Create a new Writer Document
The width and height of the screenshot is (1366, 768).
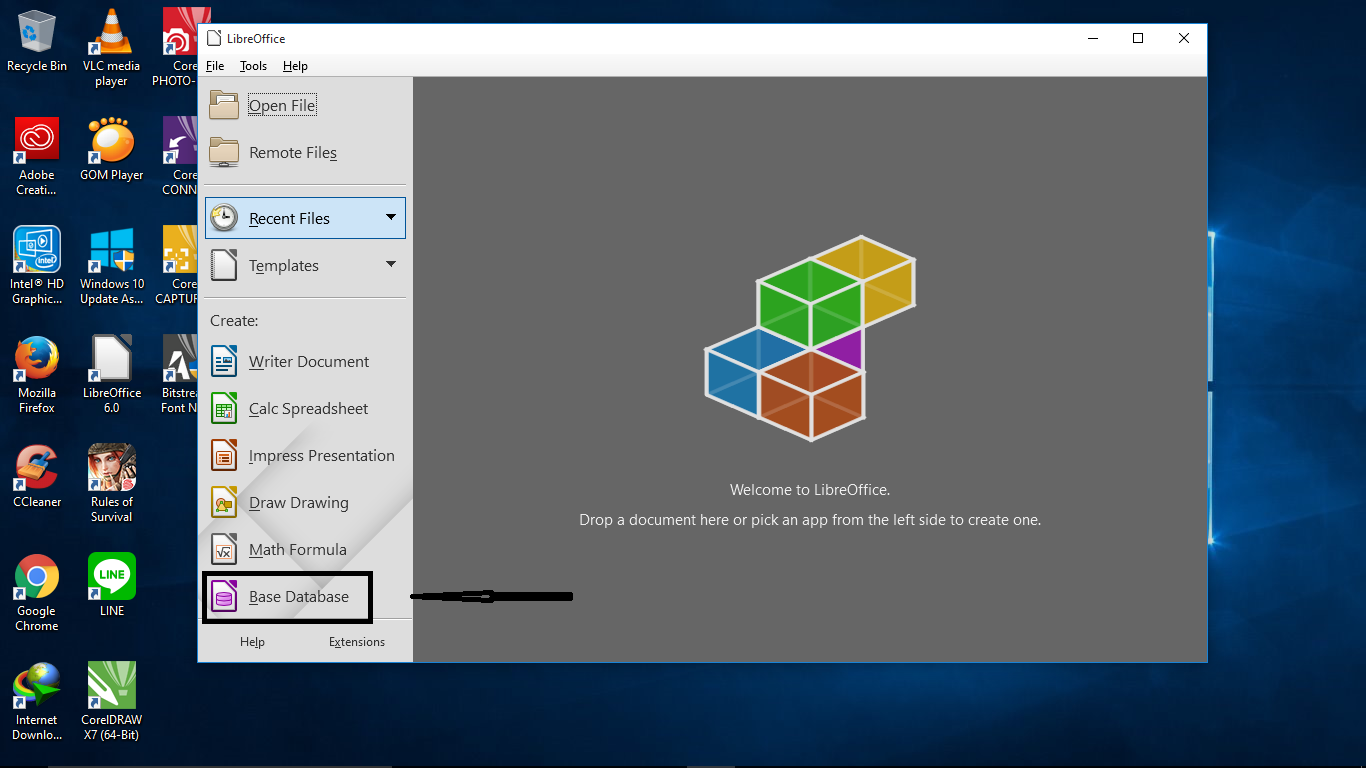point(305,361)
